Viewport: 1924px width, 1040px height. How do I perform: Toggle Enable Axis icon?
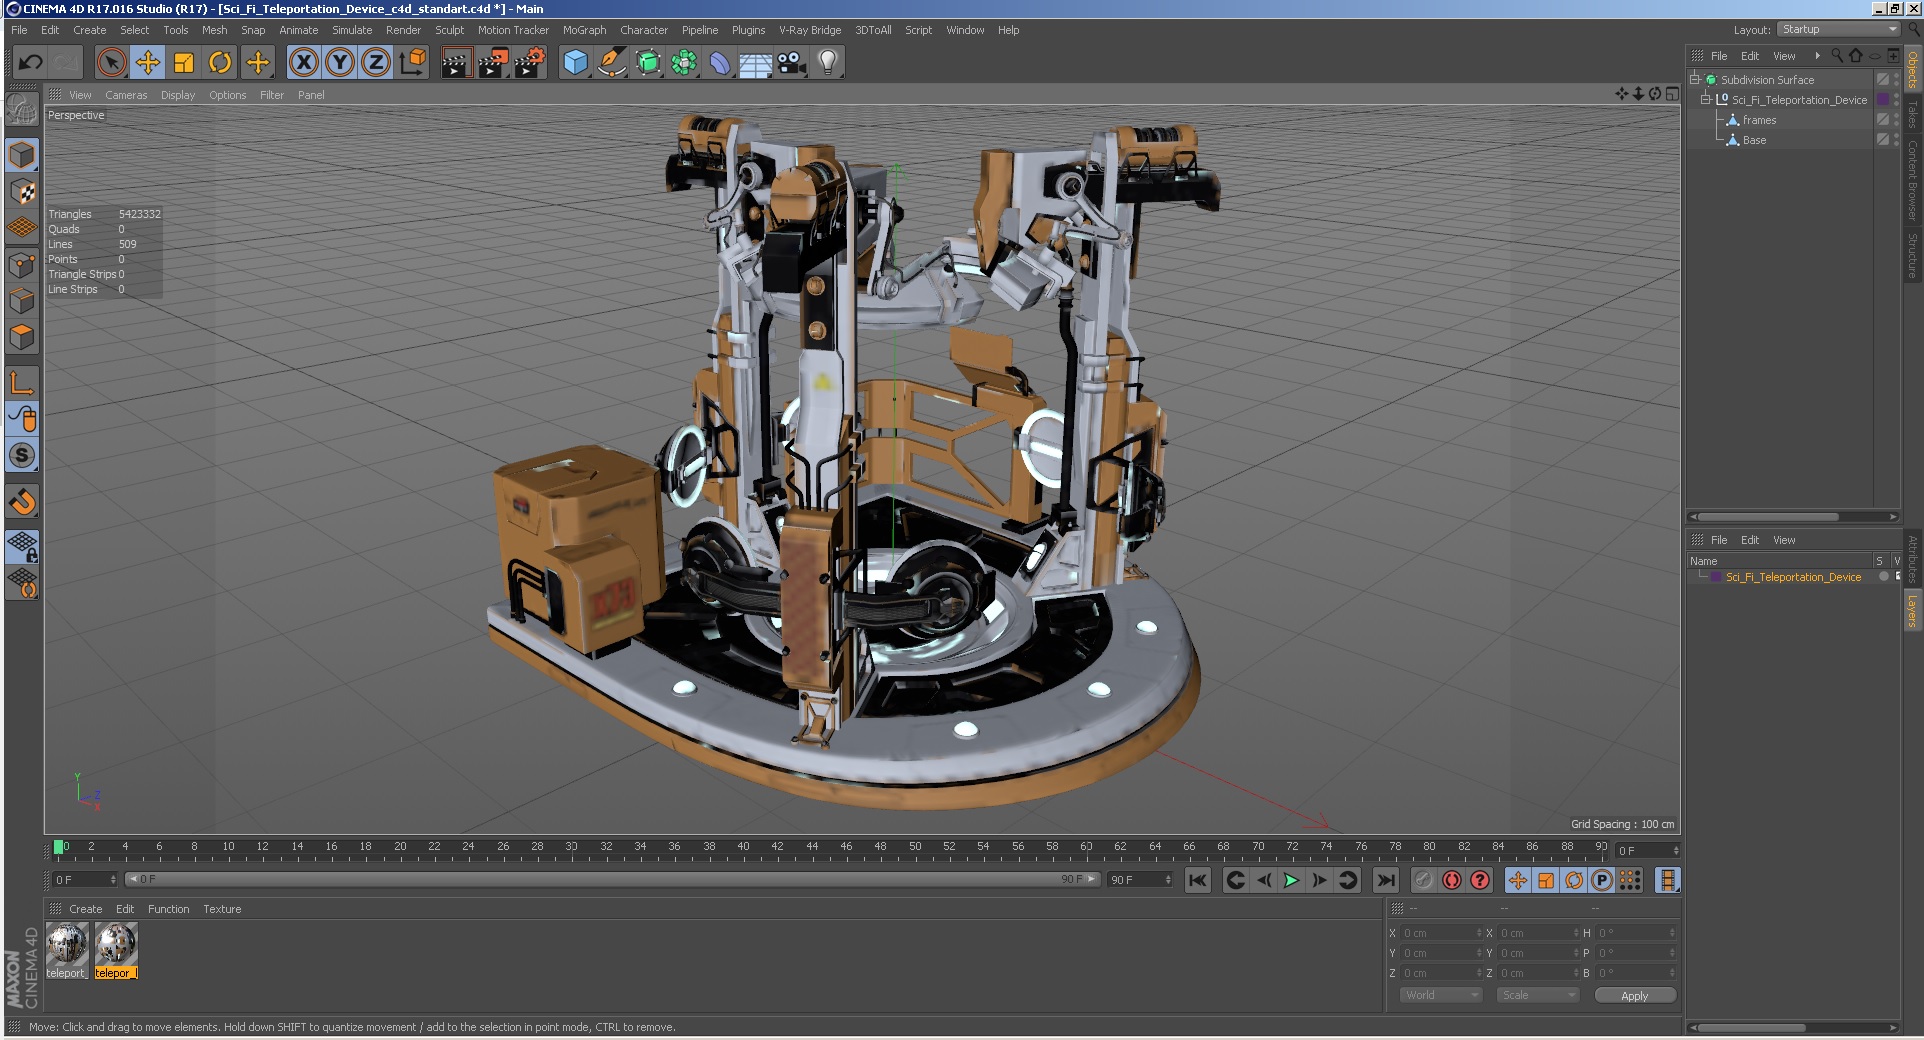pos(22,382)
